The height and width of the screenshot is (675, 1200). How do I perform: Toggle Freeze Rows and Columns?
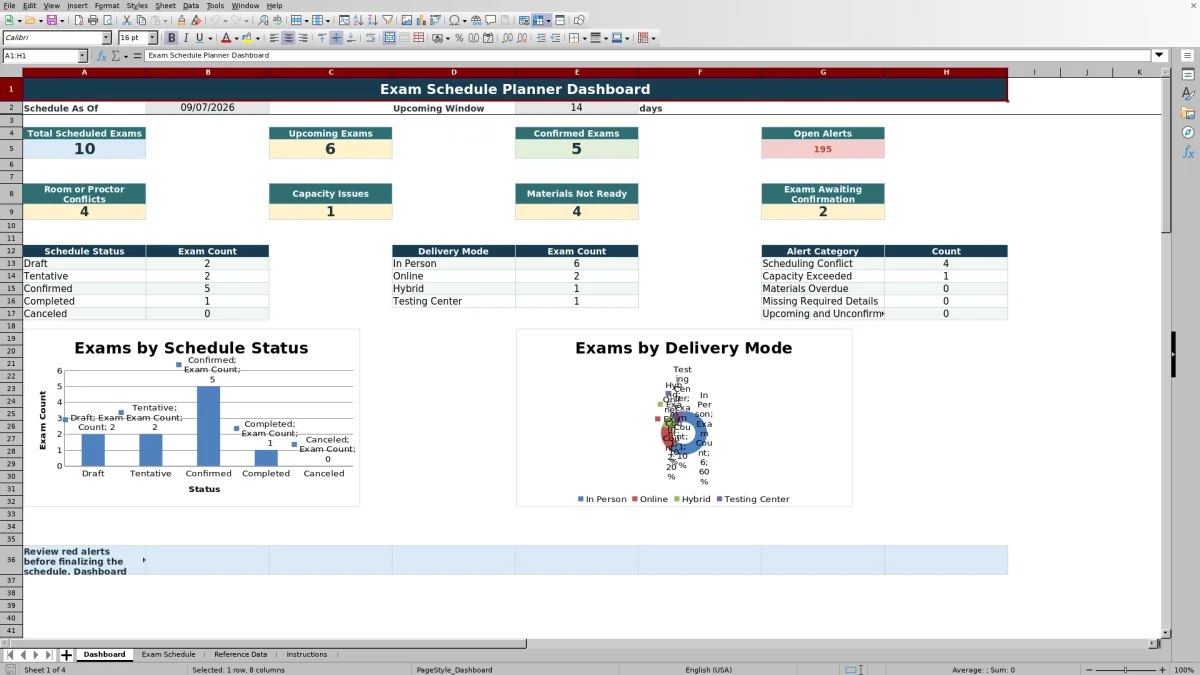[x=537, y=20]
